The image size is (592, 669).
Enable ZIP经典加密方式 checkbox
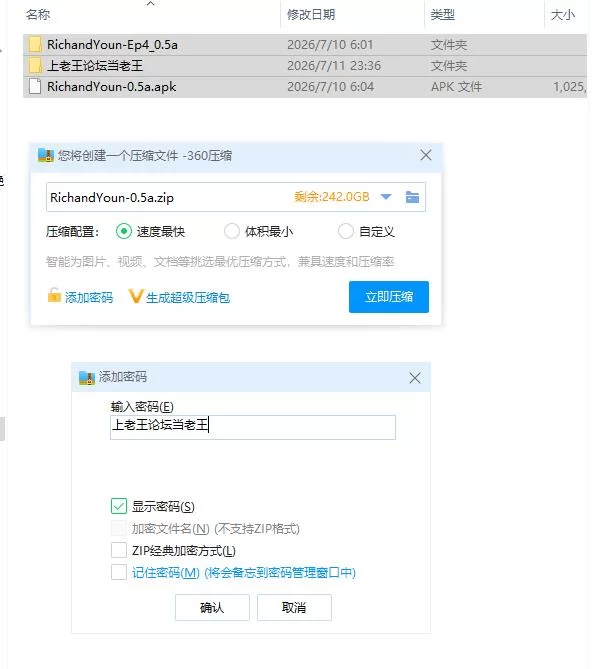pyautogui.click(x=119, y=550)
